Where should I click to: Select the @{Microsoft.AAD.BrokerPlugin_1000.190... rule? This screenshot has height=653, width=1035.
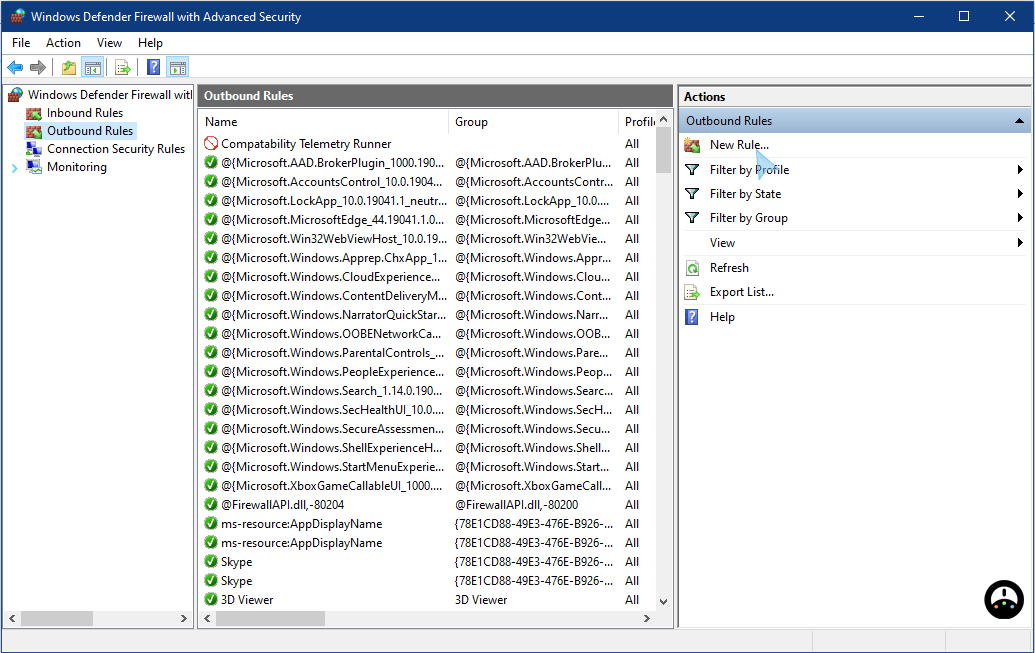coord(333,163)
